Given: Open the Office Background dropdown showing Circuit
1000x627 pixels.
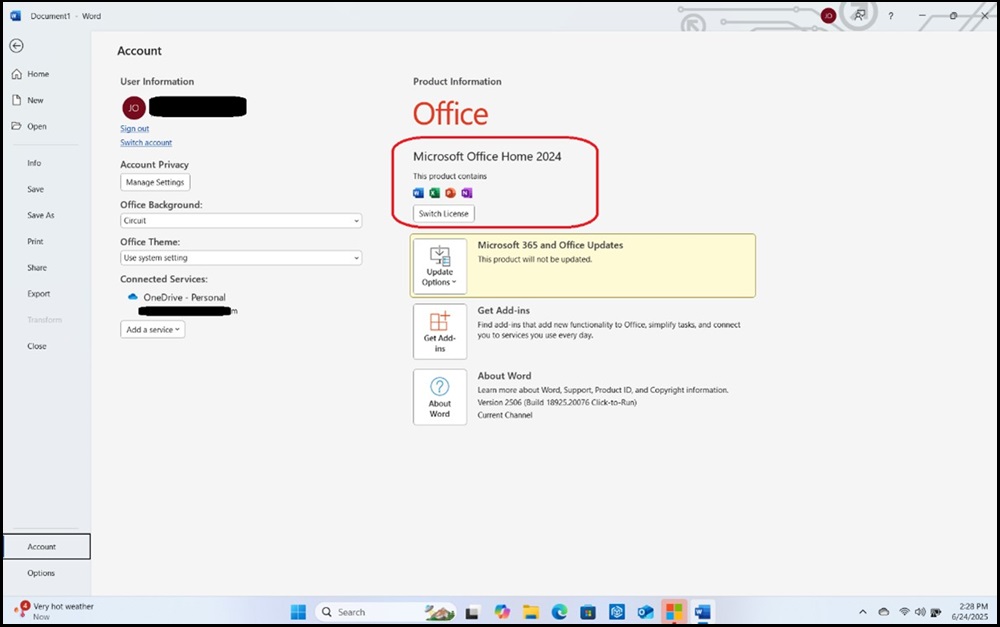Looking at the screenshot, I should coord(240,220).
